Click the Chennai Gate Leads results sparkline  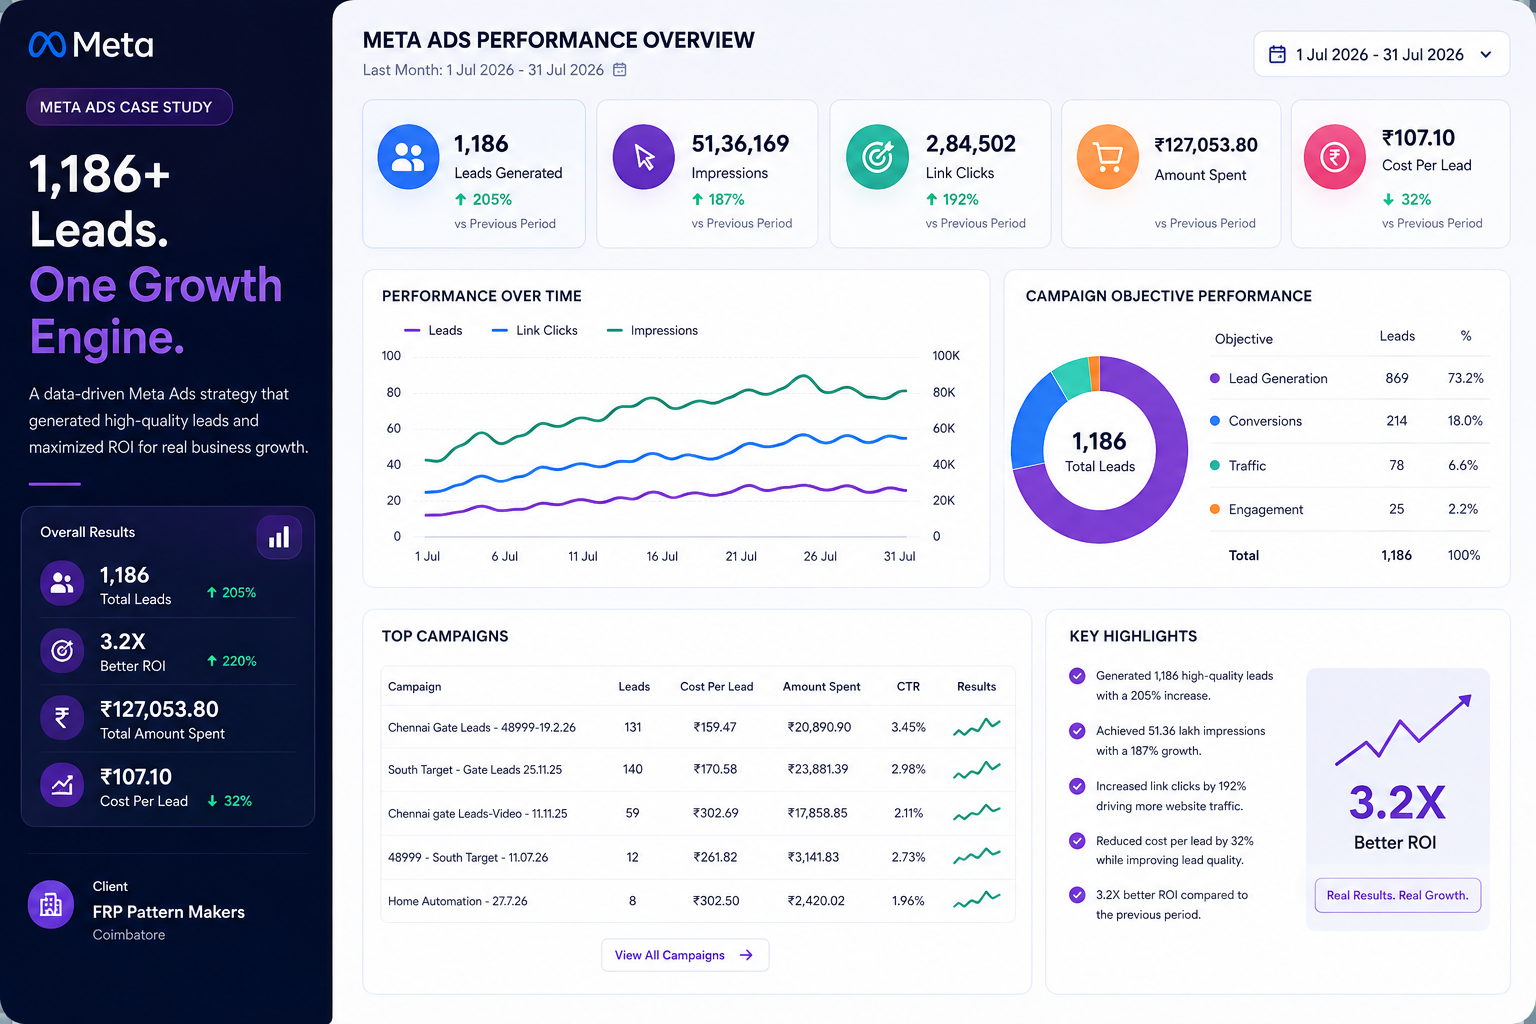977,727
